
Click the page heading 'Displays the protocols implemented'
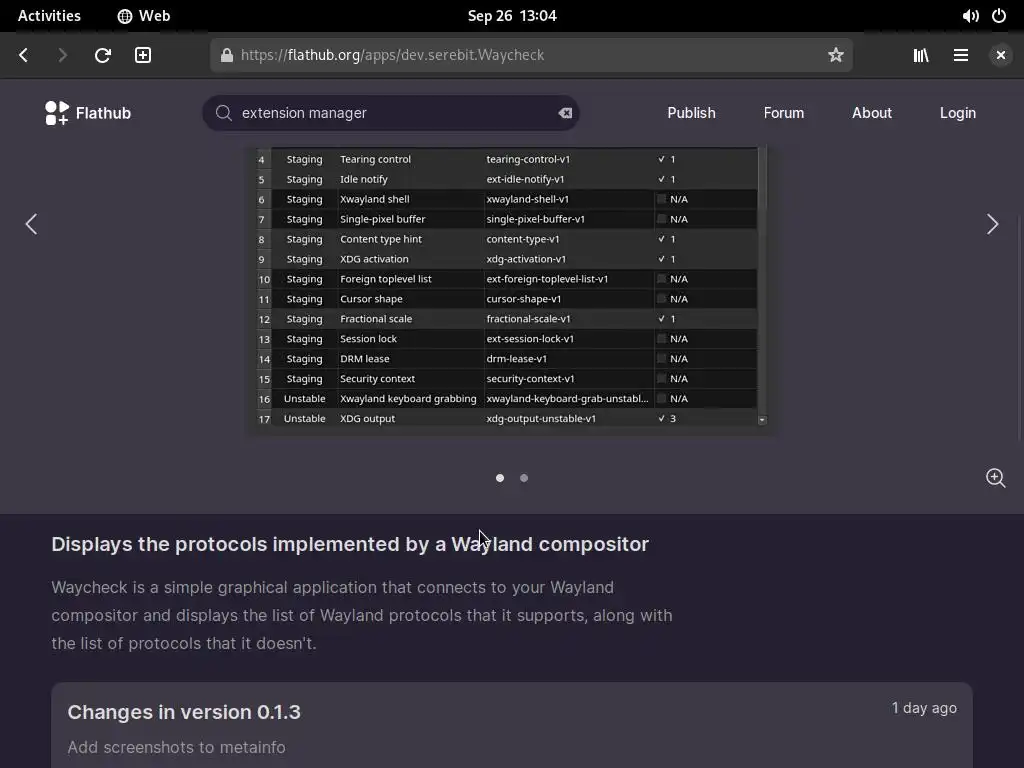pos(350,544)
